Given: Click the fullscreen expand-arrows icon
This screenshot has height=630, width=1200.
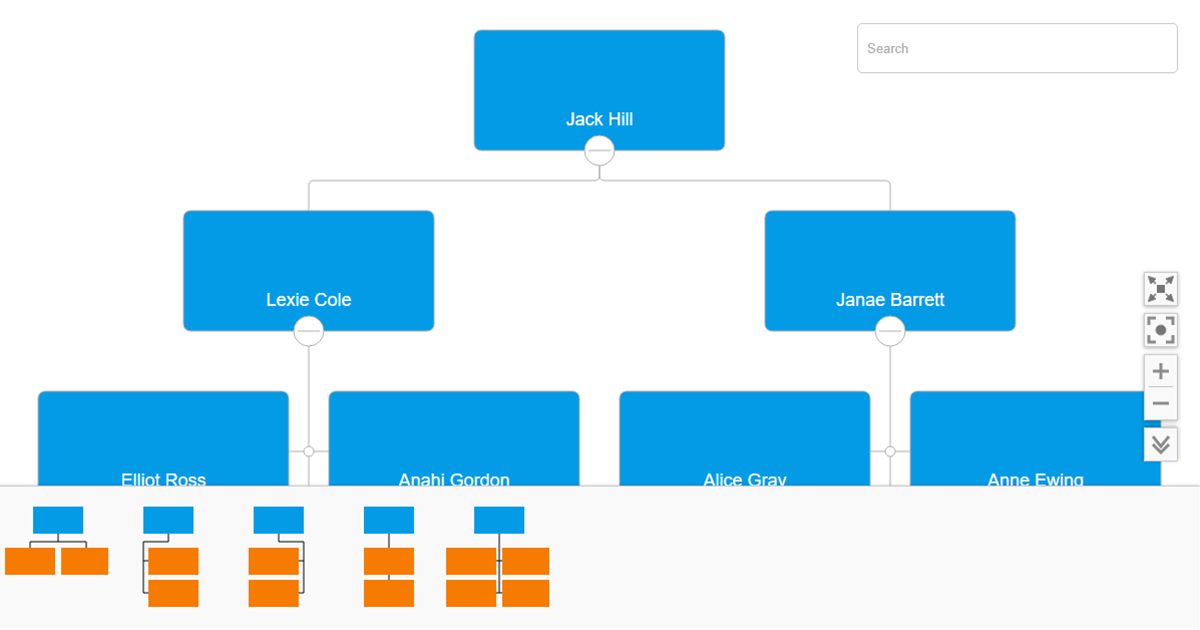Looking at the screenshot, I should [x=1160, y=288].
